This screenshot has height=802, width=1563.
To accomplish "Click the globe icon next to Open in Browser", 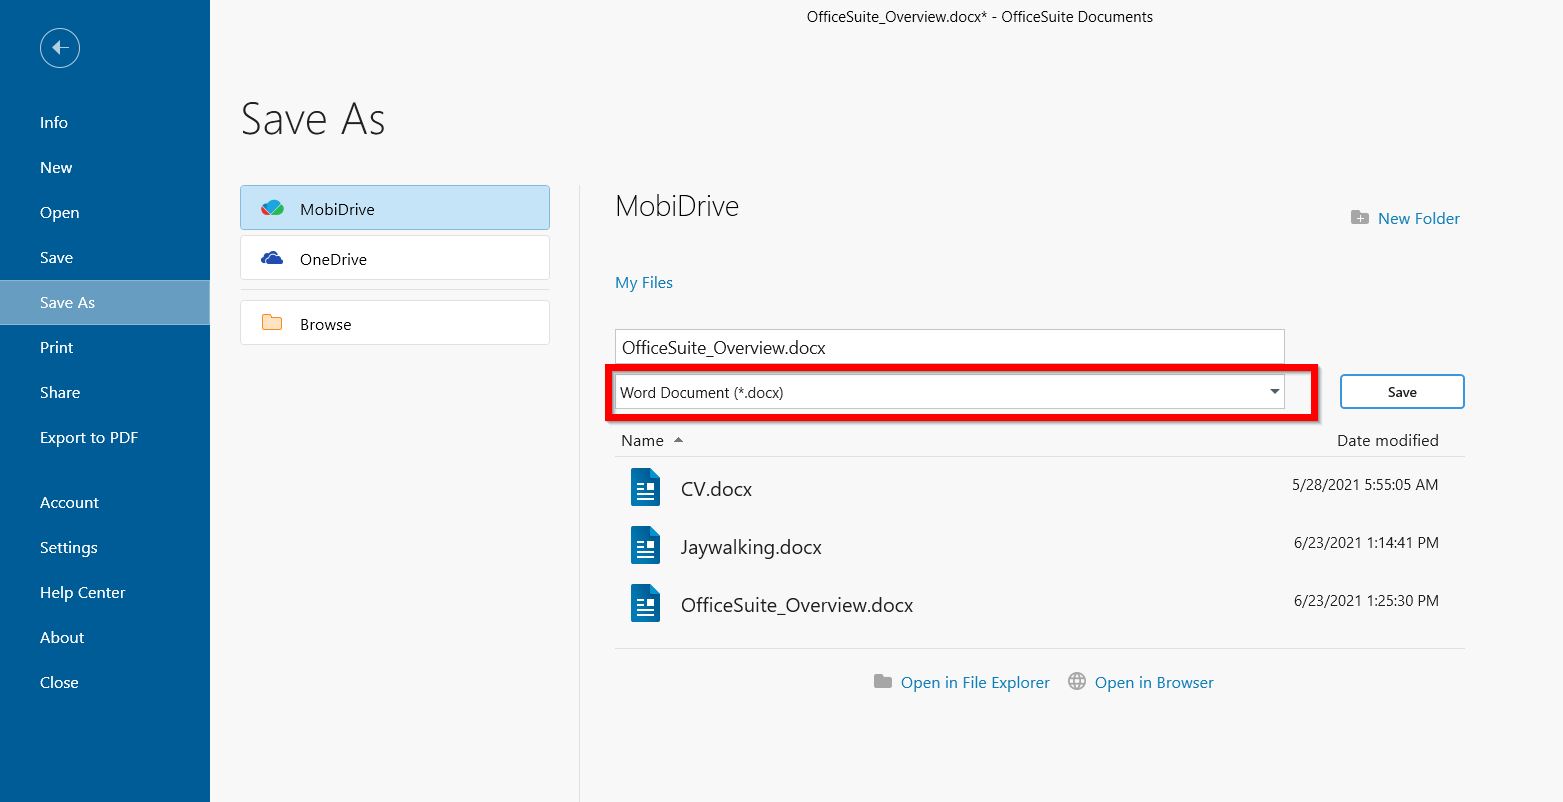I will click(x=1076, y=681).
